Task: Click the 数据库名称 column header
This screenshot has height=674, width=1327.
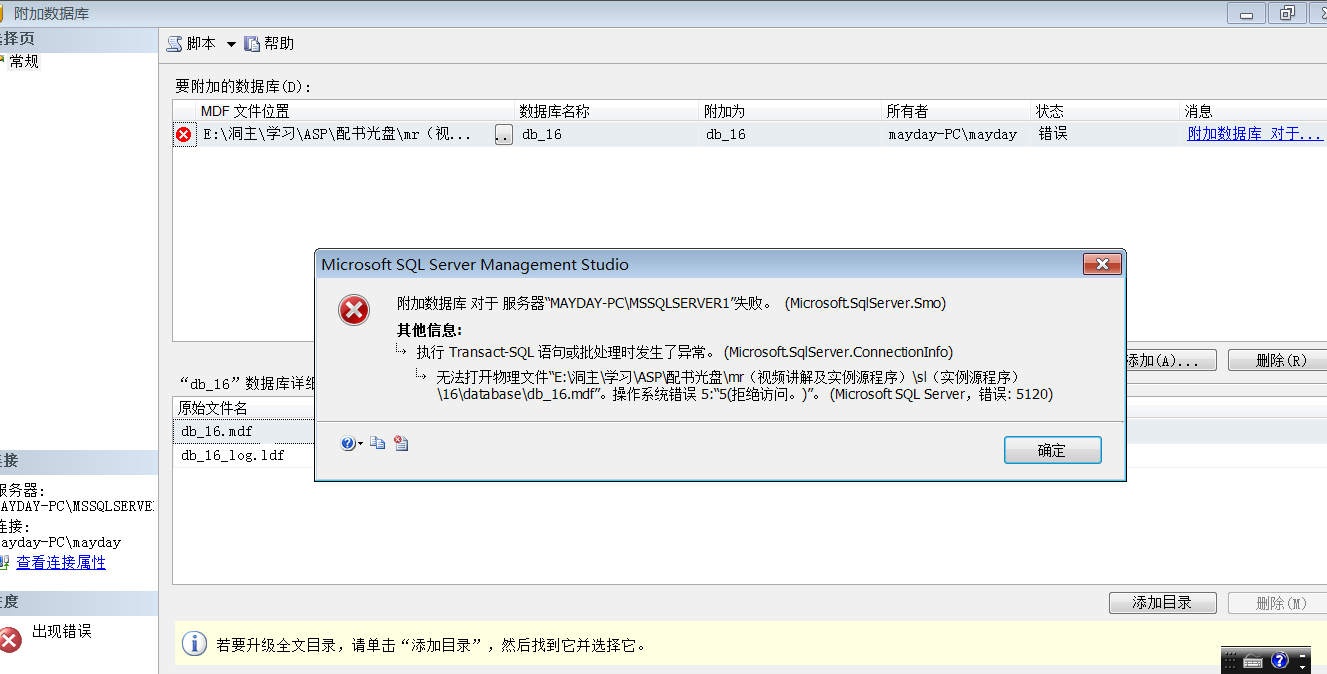Action: click(607, 111)
